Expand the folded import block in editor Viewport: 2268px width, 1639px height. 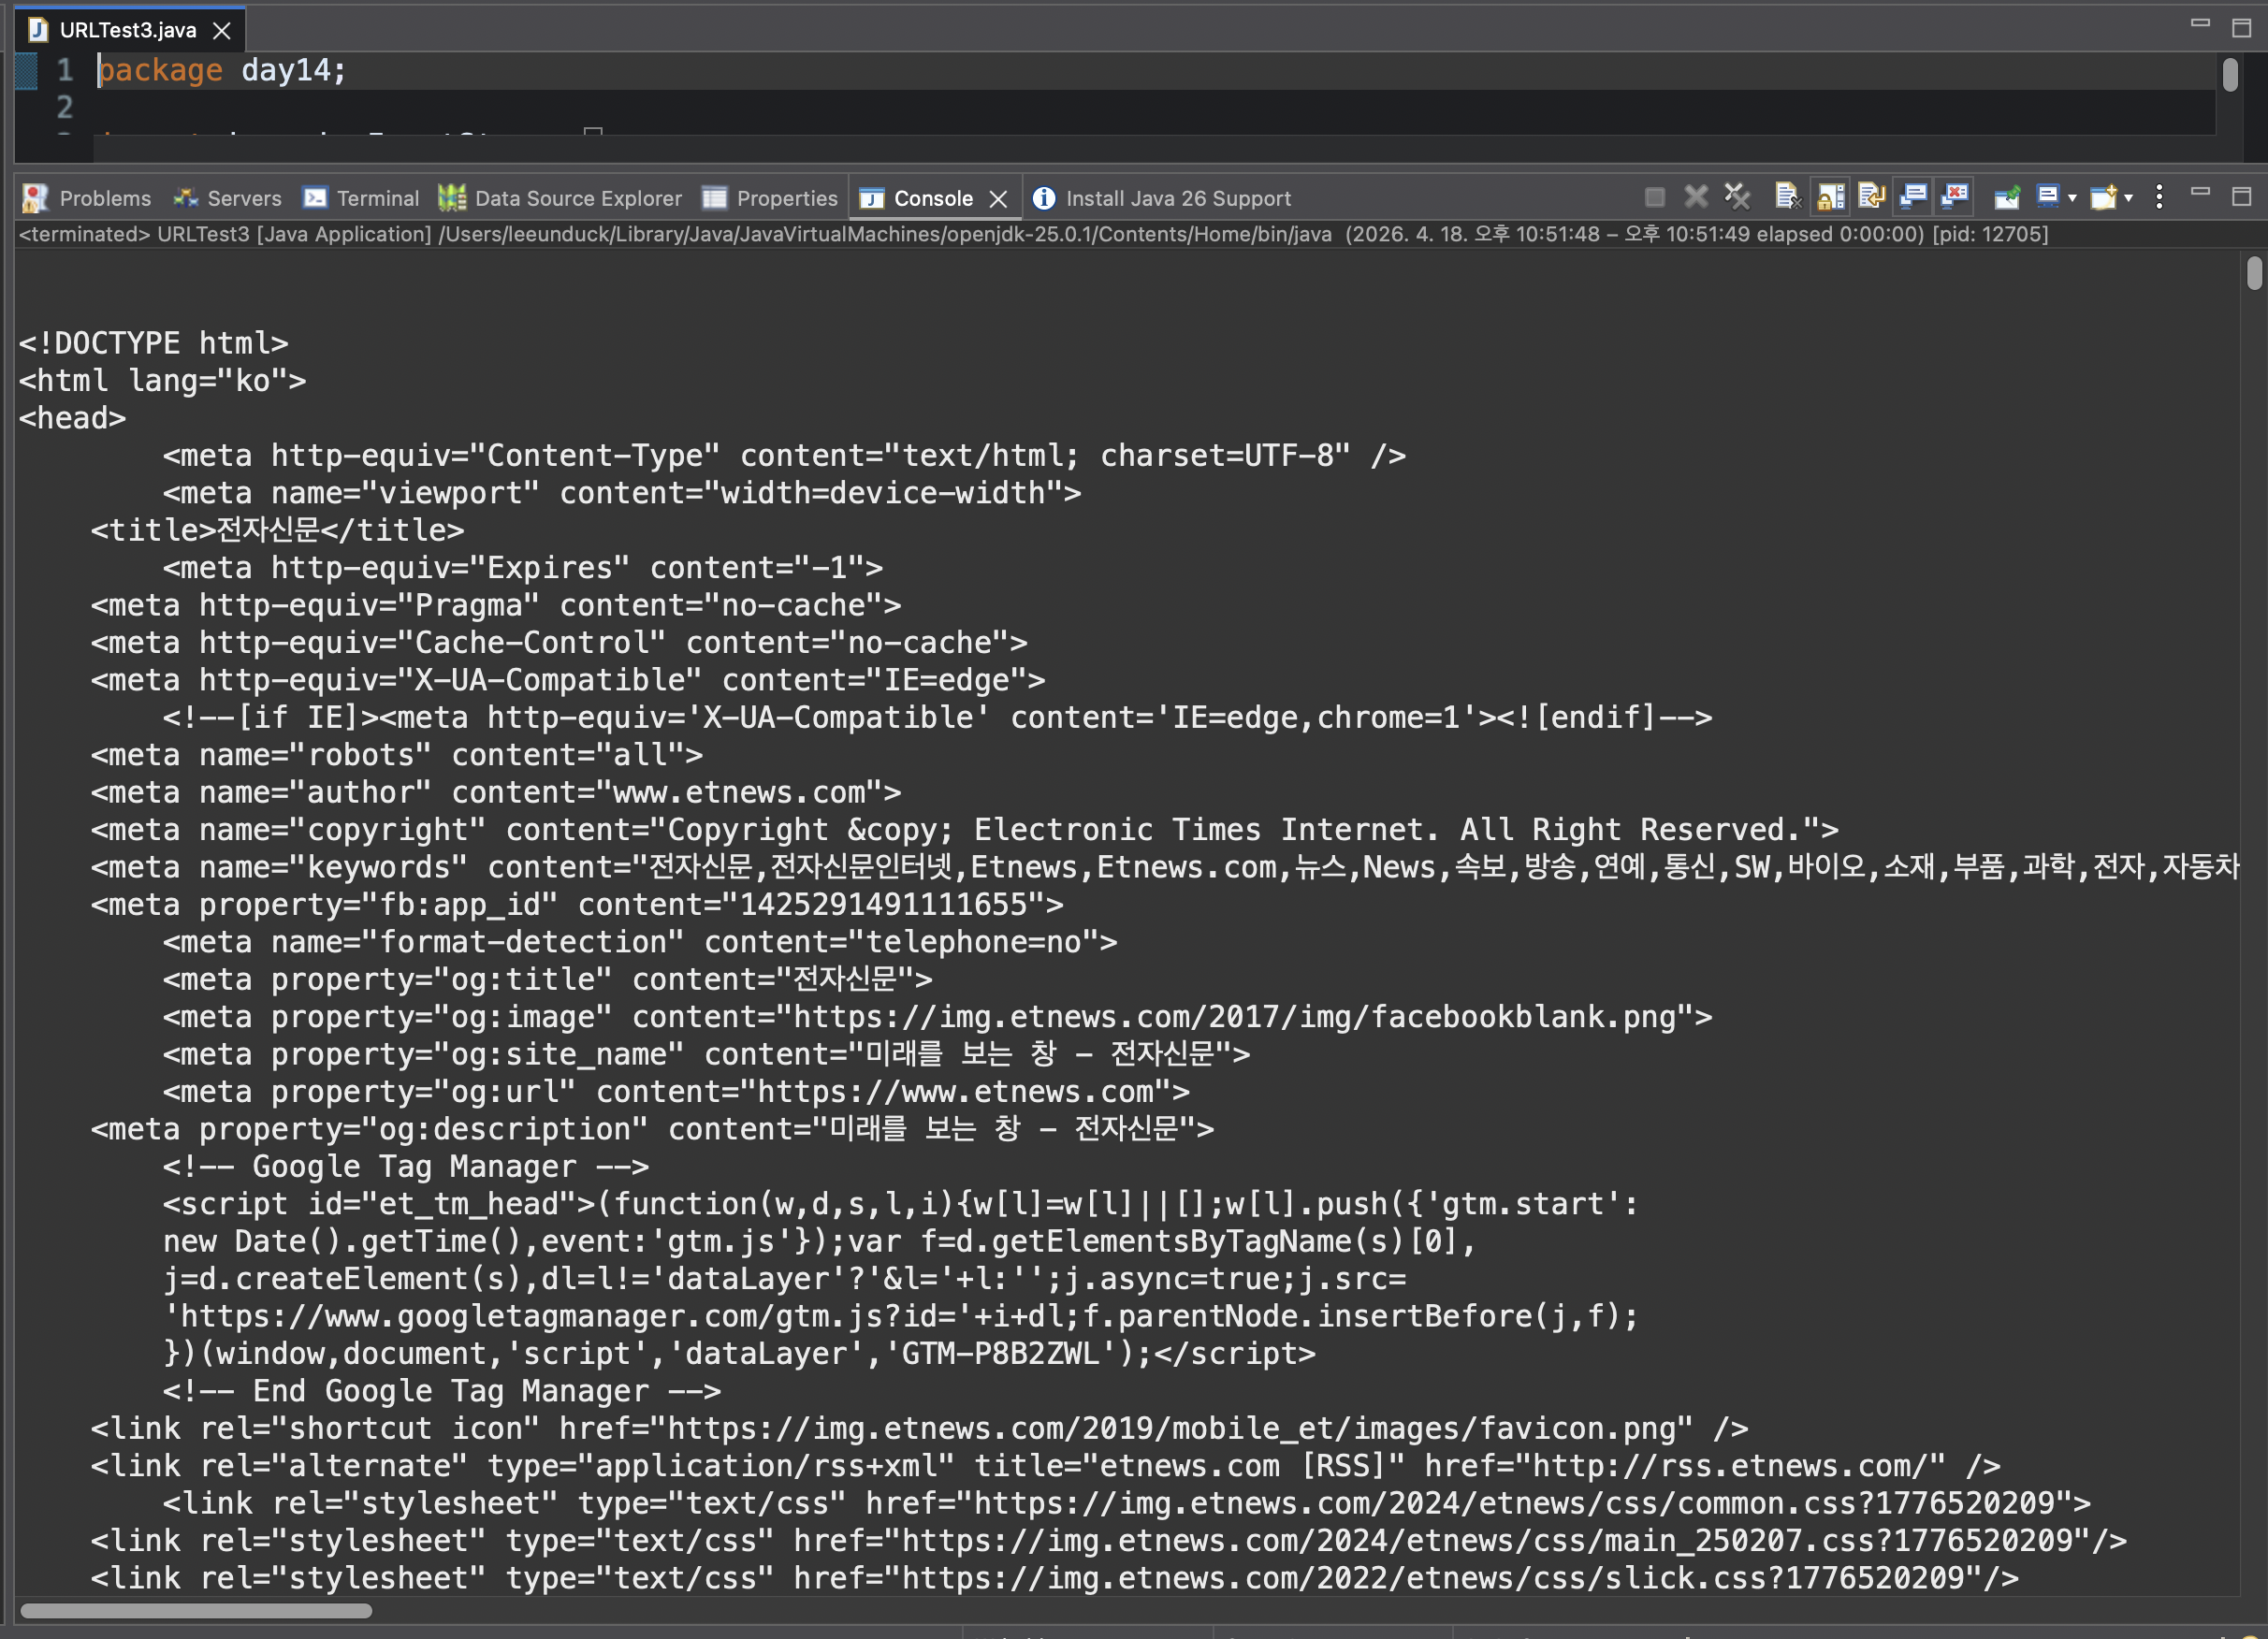[593, 131]
